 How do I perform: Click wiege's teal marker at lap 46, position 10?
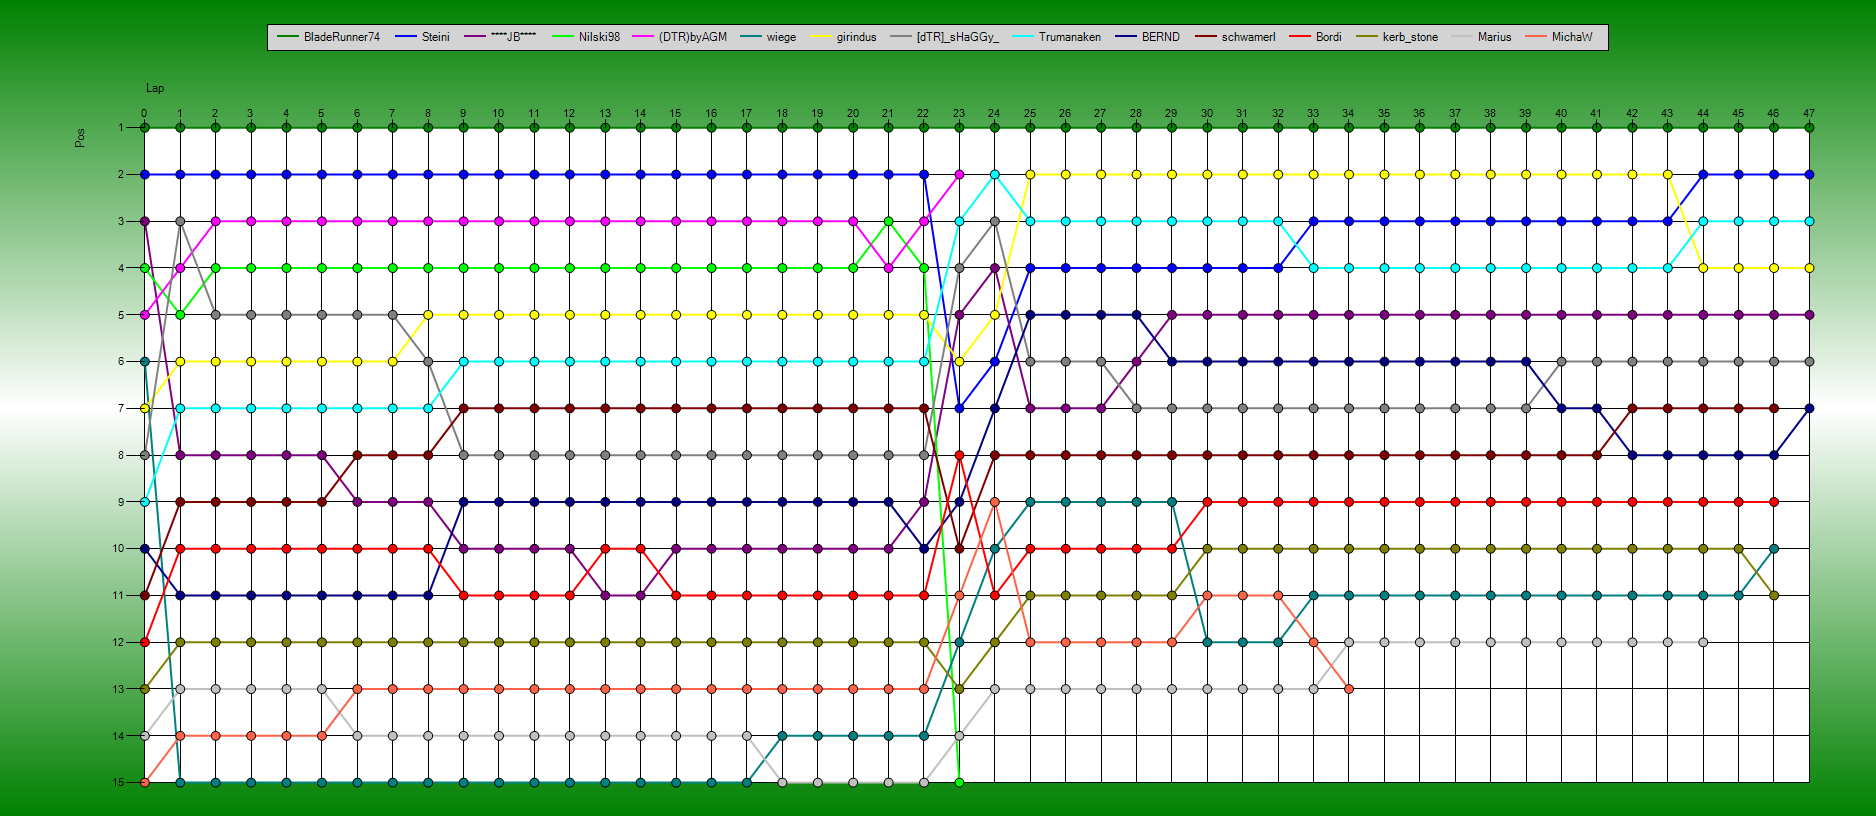click(1774, 548)
